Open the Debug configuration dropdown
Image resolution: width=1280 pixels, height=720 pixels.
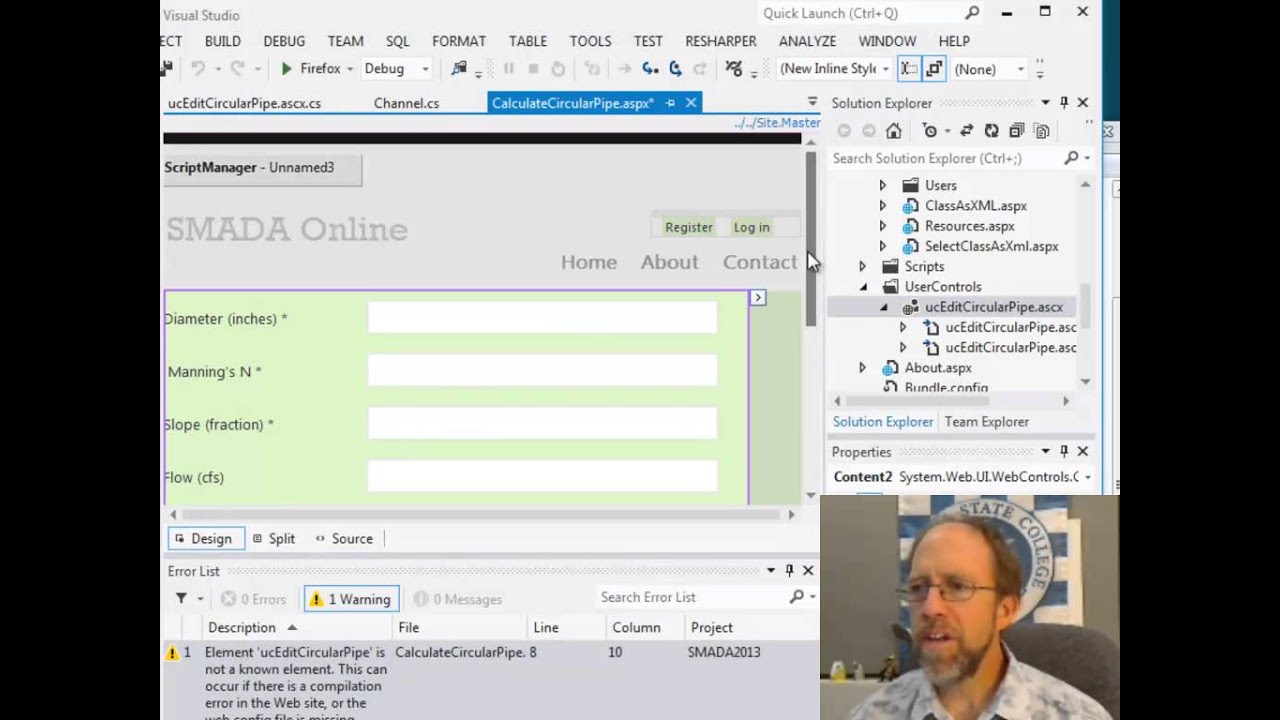[425, 69]
